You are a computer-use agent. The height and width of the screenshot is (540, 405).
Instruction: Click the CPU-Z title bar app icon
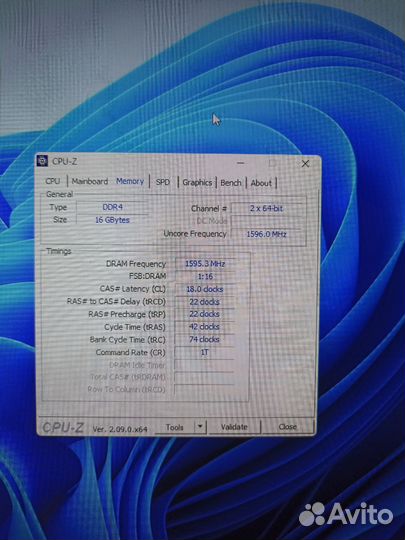point(42,161)
